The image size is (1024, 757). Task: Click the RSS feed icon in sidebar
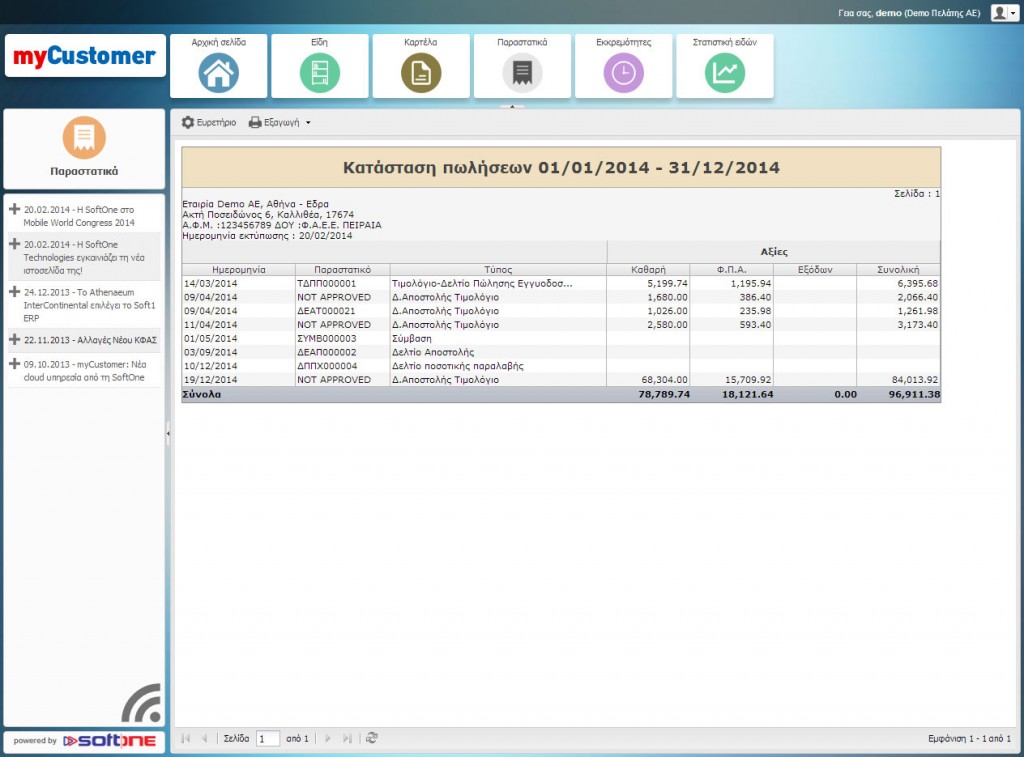click(142, 703)
